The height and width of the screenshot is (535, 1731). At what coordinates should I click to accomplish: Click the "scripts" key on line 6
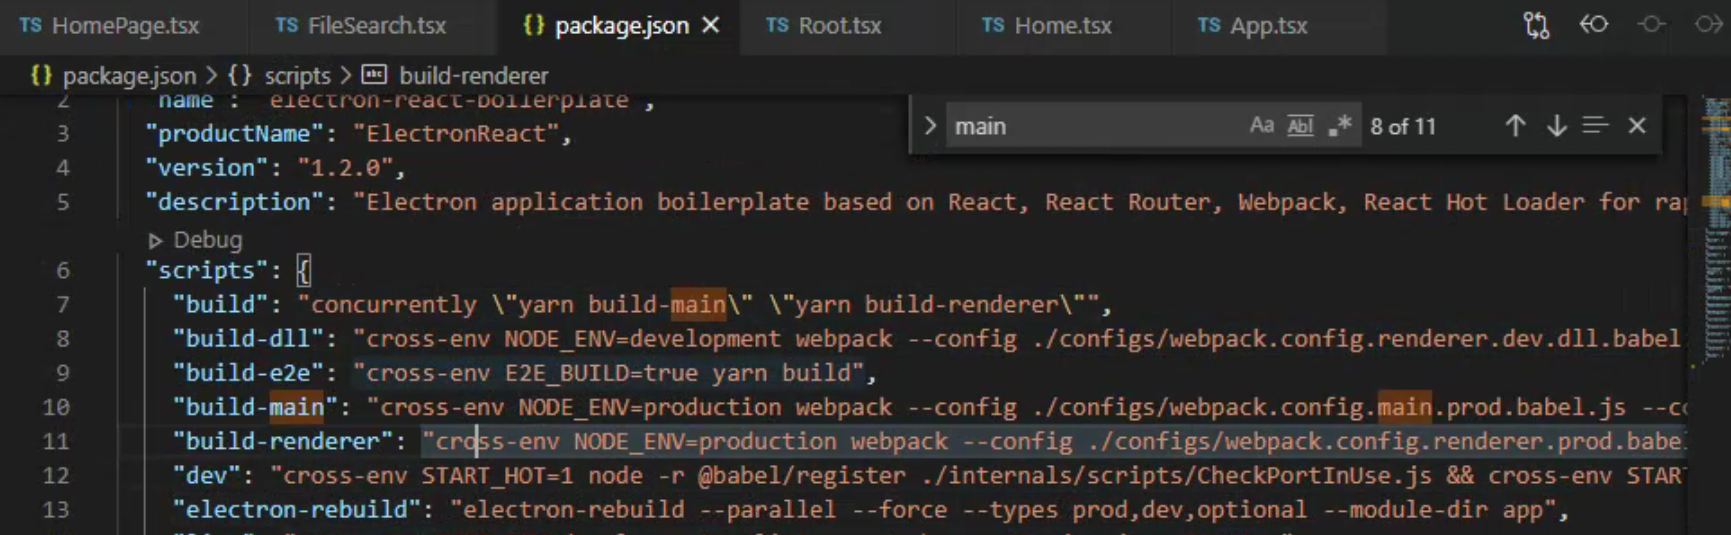pyautogui.click(x=207, y=270)
